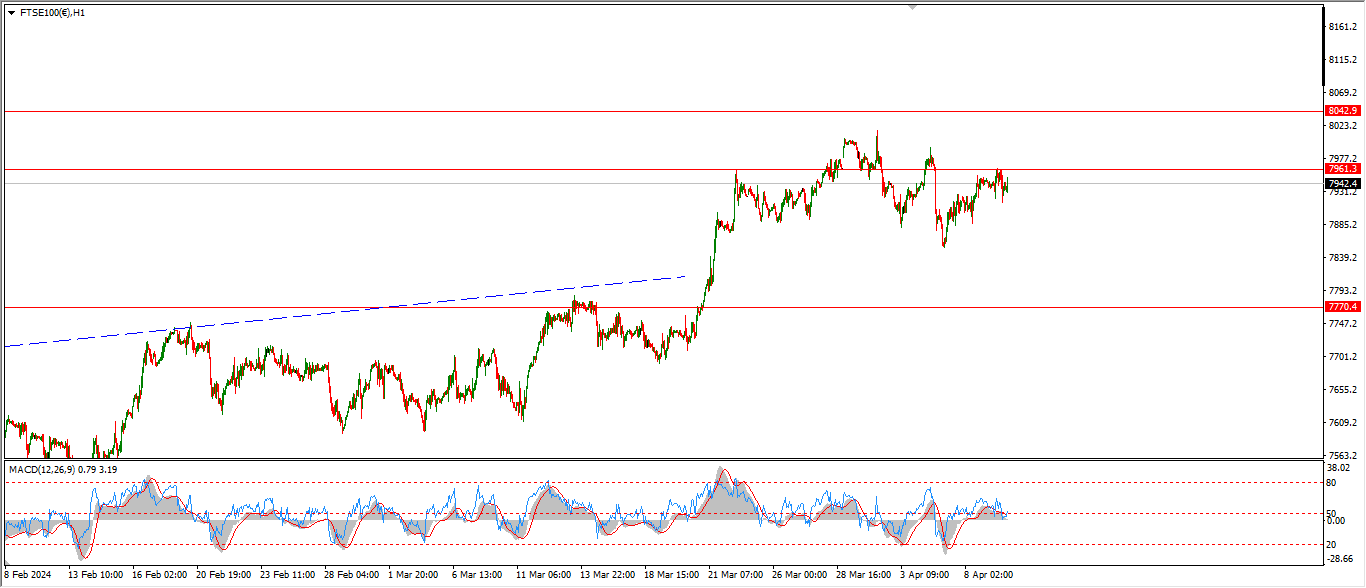The width and height of the screenshot is (1366, 588).
Task: Select the blue dashed trendline
Action: tap(400, 305)
